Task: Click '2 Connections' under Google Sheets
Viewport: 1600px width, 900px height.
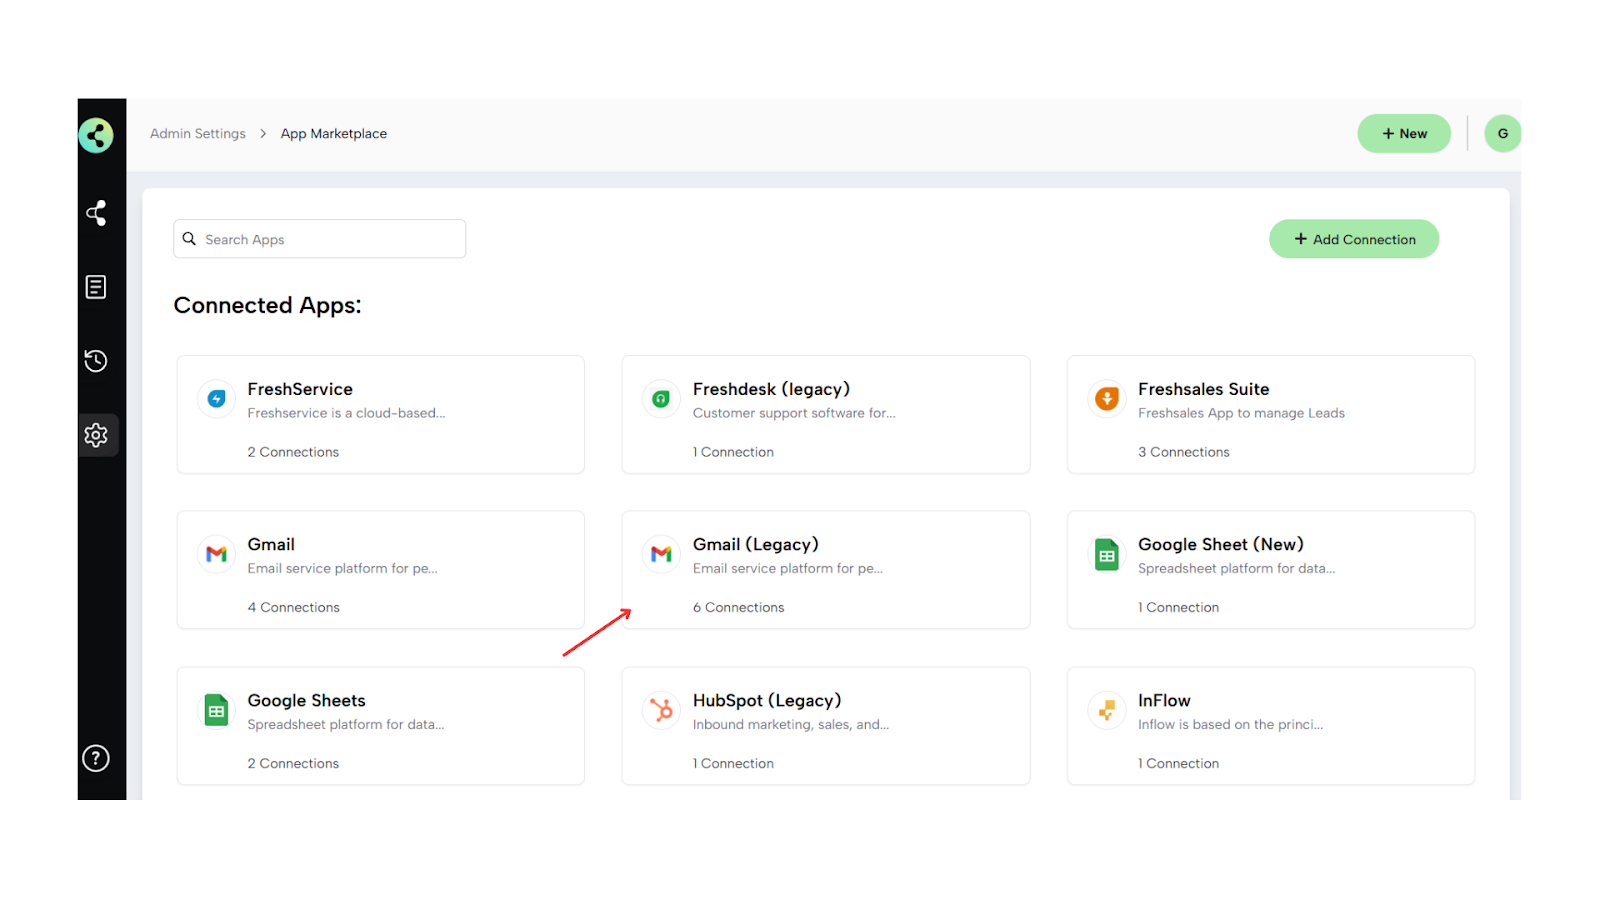Action: pos(293,763)
